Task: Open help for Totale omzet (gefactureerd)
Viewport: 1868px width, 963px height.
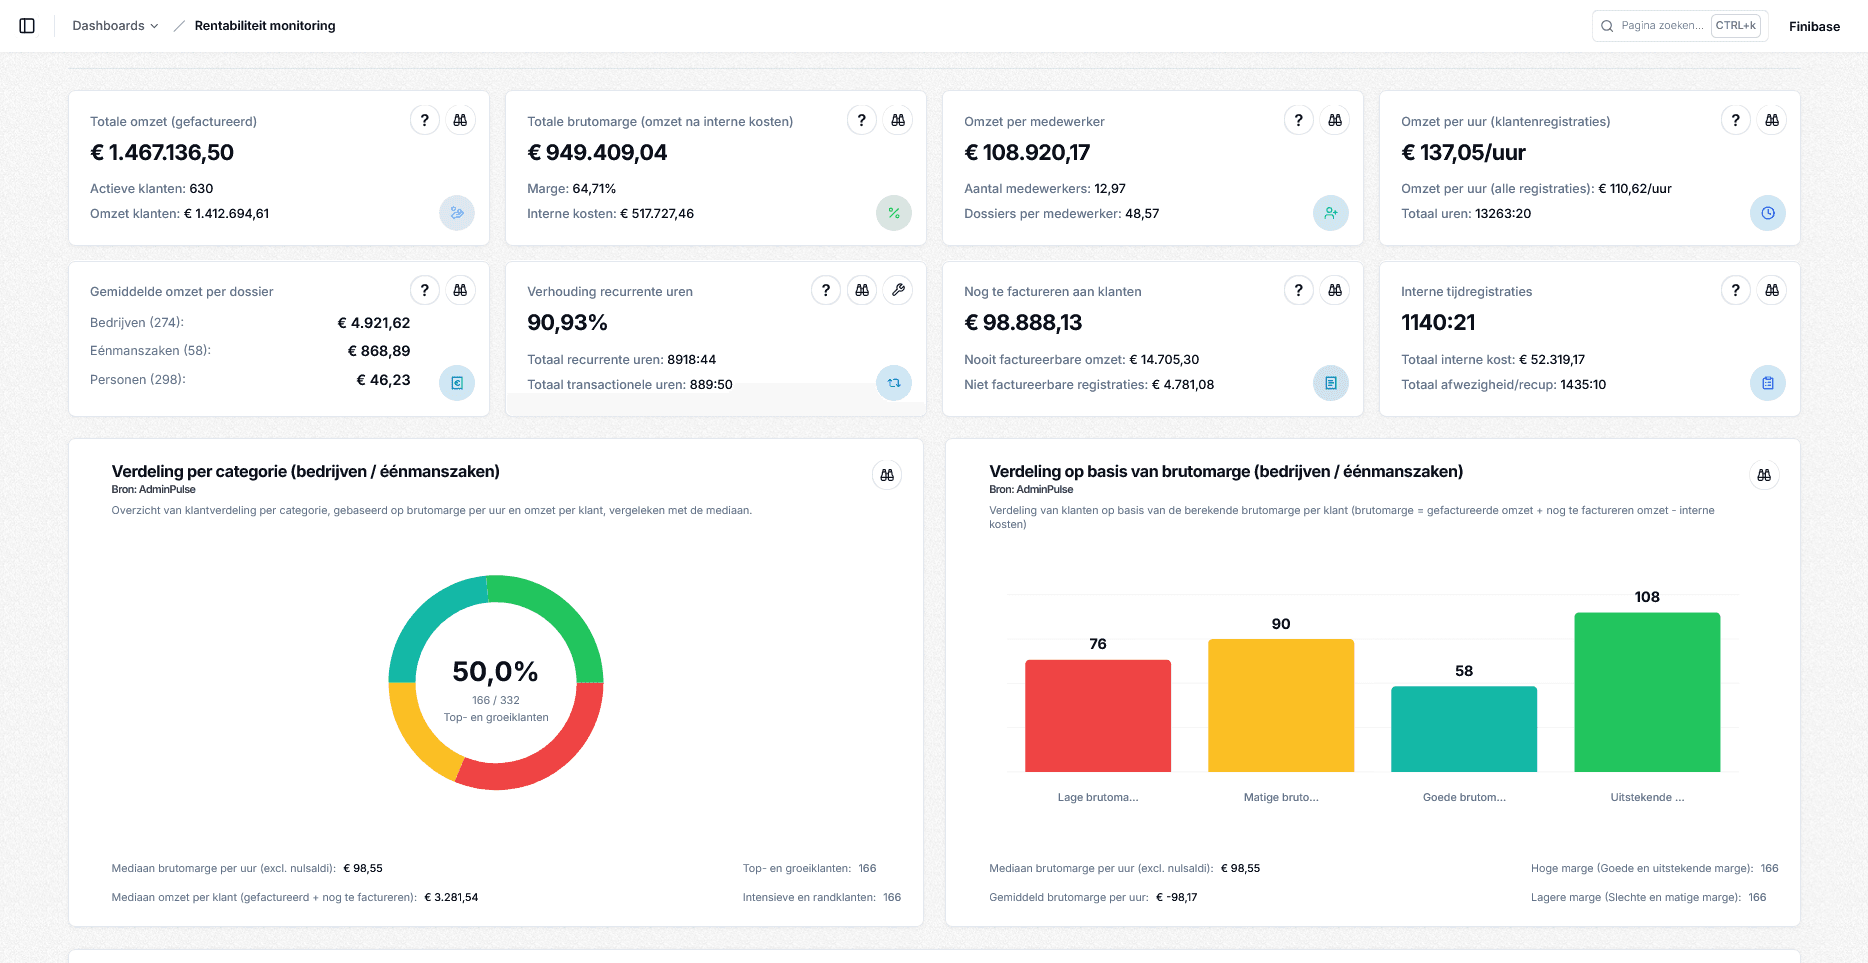Action: (x=425, y=120)
